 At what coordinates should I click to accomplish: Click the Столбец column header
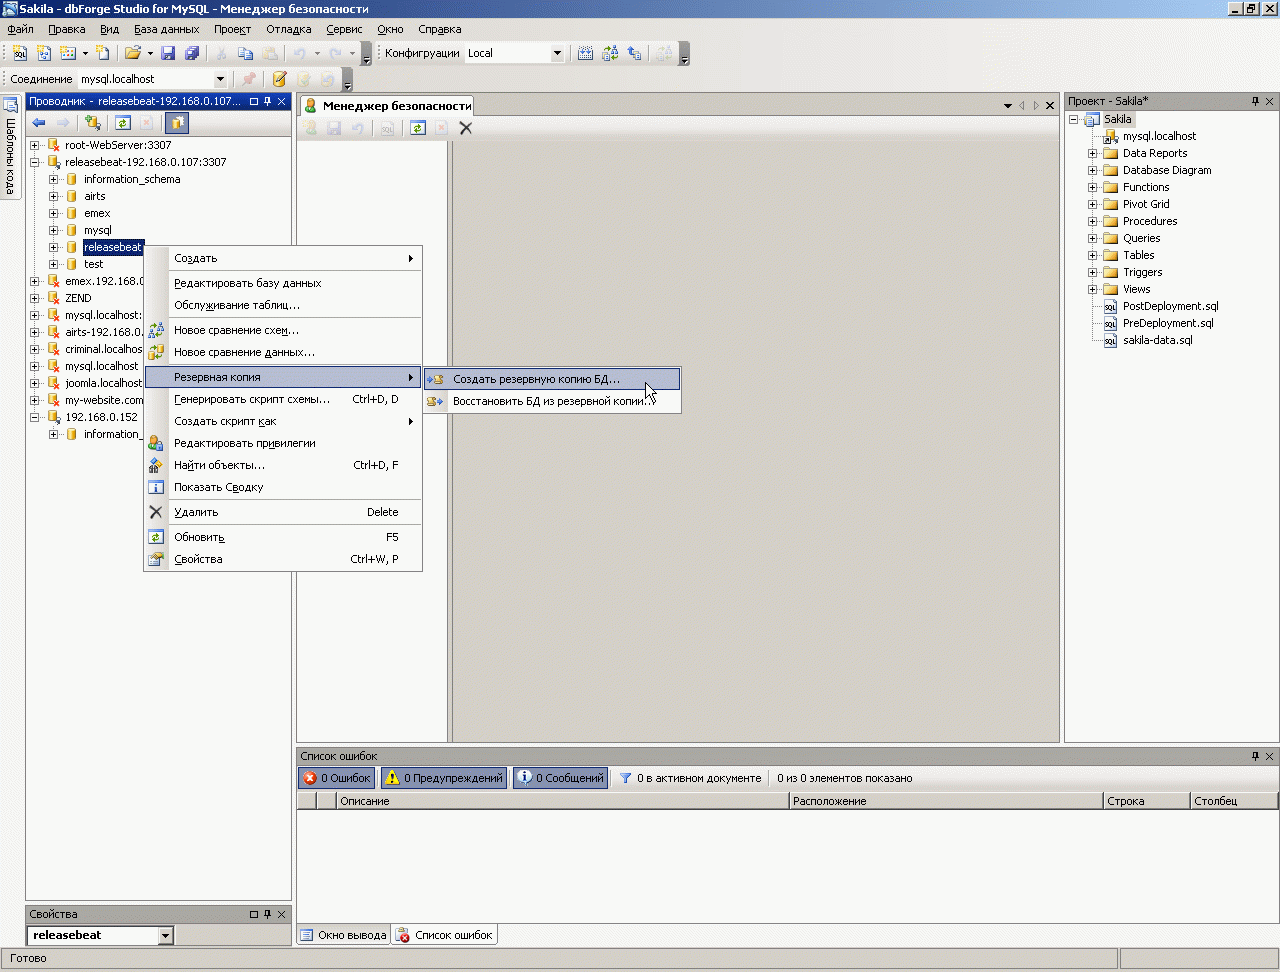coord(1235,801)
